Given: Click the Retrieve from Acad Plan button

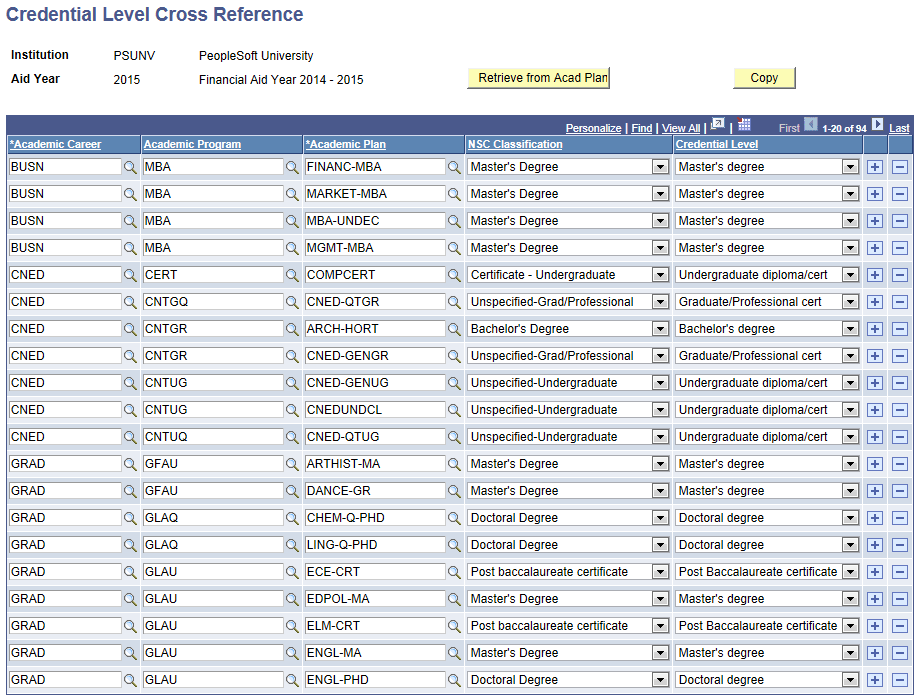Looking at the screenshot, I should tap(538, 77).
